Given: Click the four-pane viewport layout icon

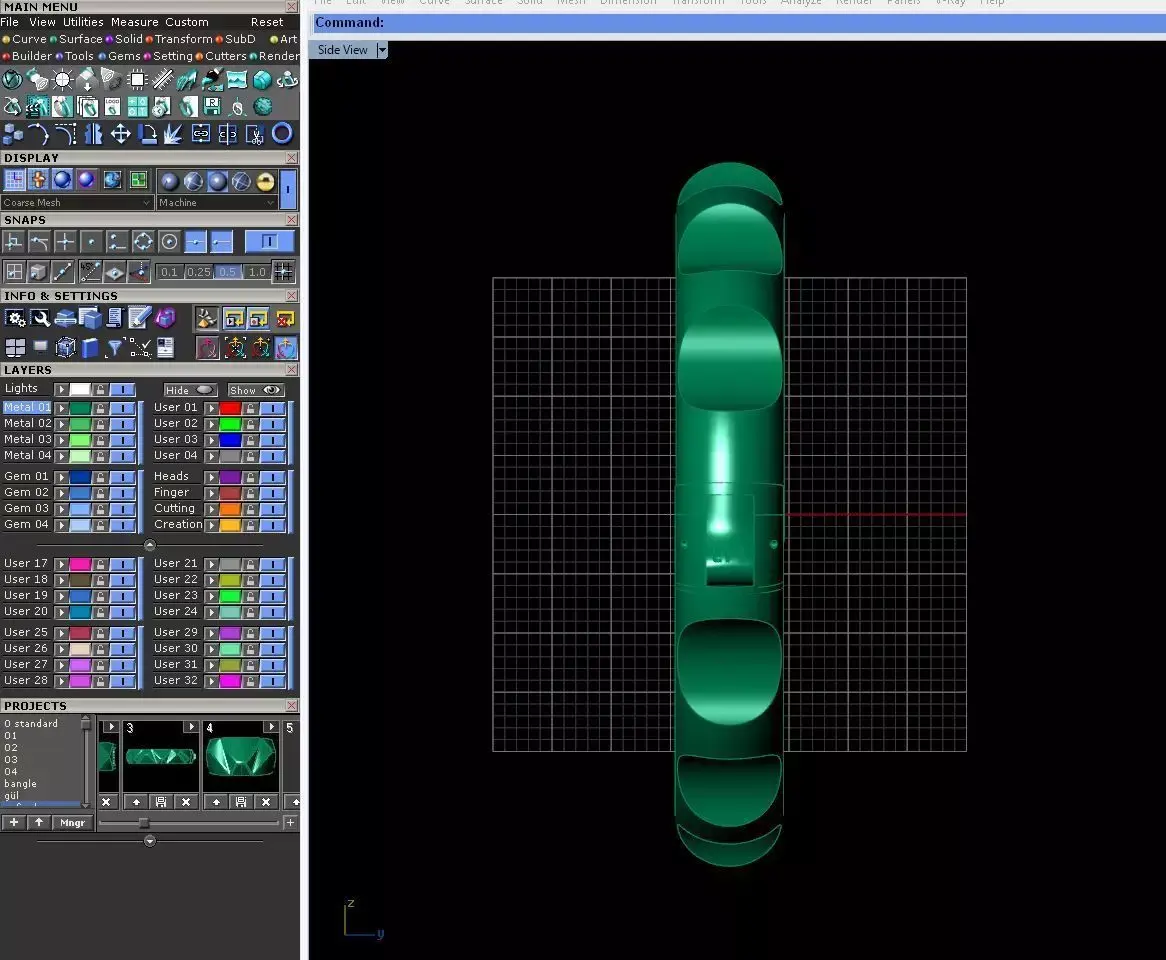Looking at the screenshot, I should 15,347.
